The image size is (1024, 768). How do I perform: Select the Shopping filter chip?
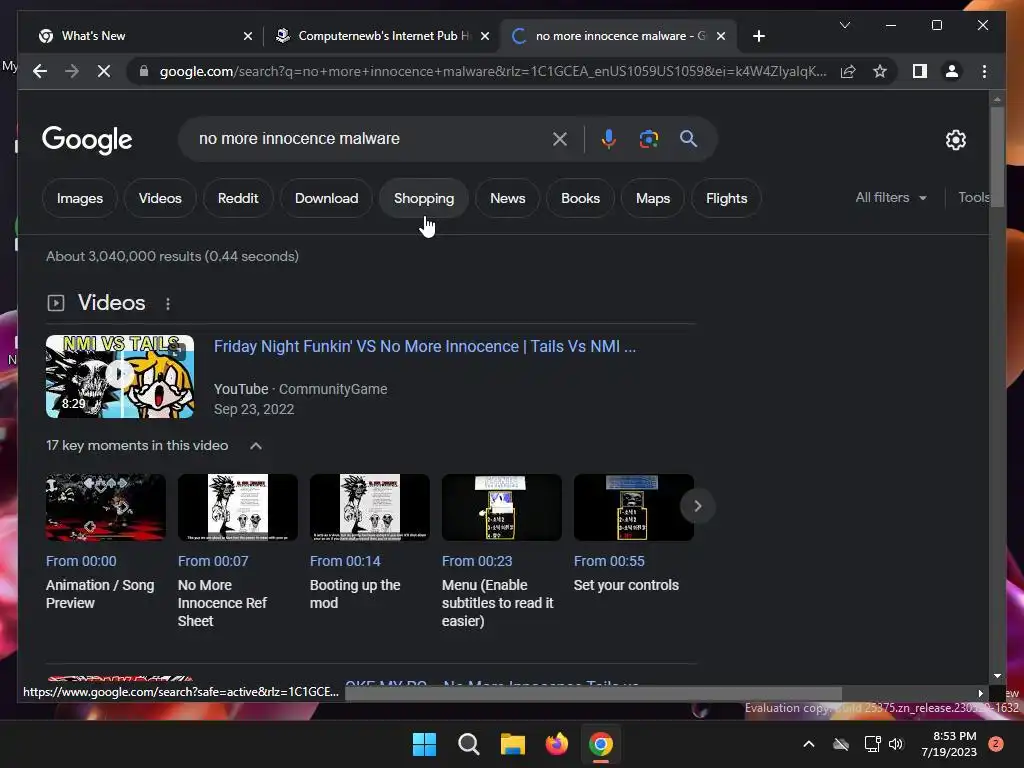pos(424,198)
